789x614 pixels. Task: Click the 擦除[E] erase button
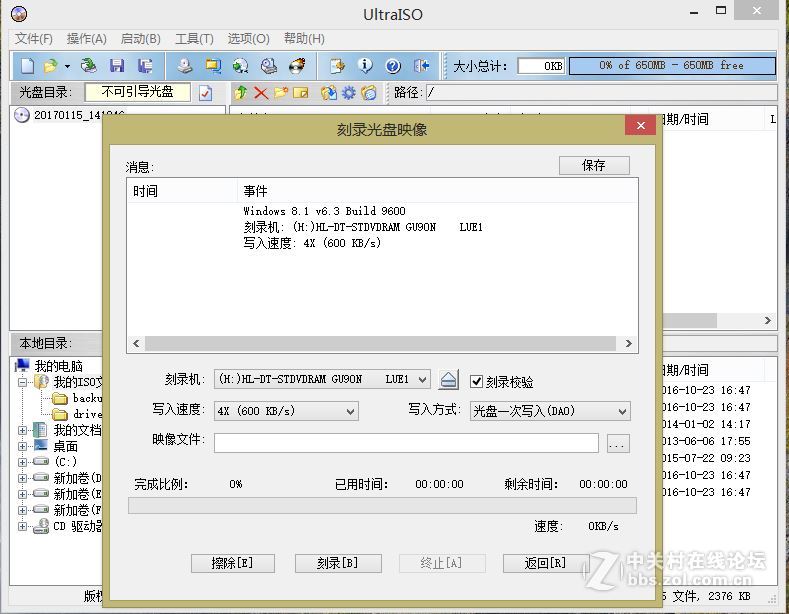(232, 563)
